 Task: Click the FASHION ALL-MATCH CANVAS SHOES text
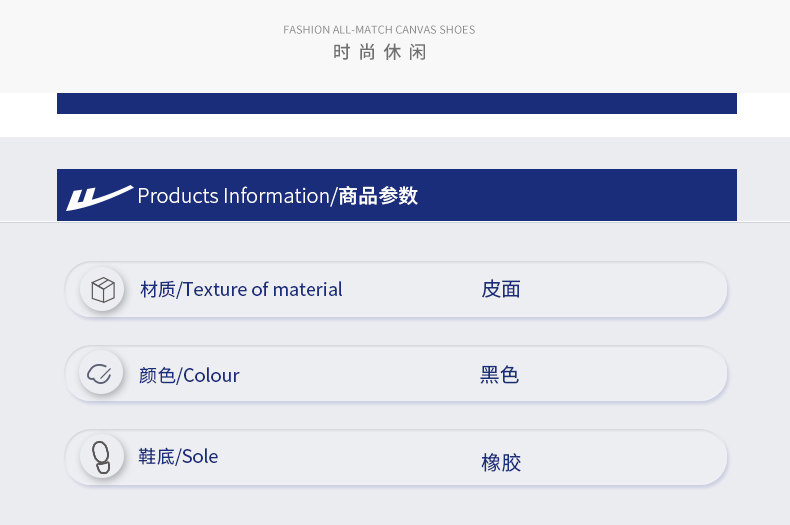379,30
